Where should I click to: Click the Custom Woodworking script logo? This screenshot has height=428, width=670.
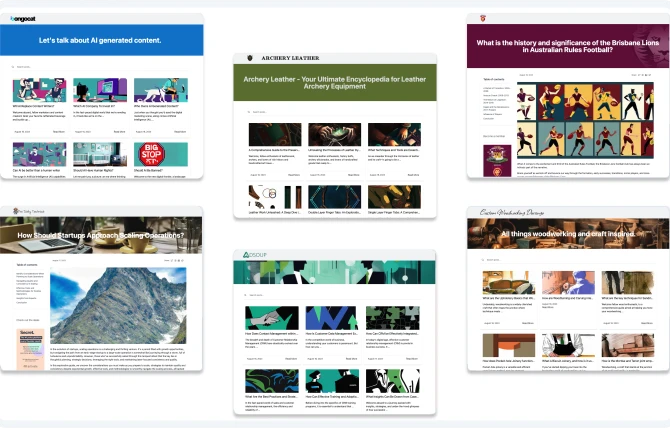pyautogui.click(x=511, y=212)
